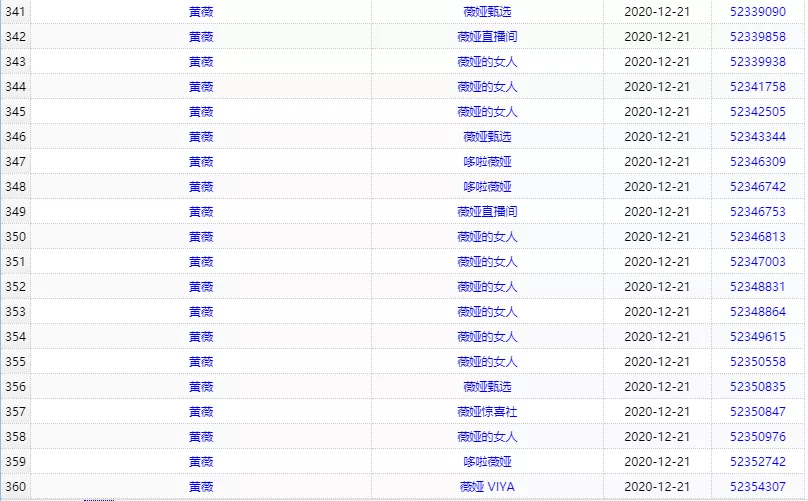Open applicant 黃薇 in row 352

201,287
